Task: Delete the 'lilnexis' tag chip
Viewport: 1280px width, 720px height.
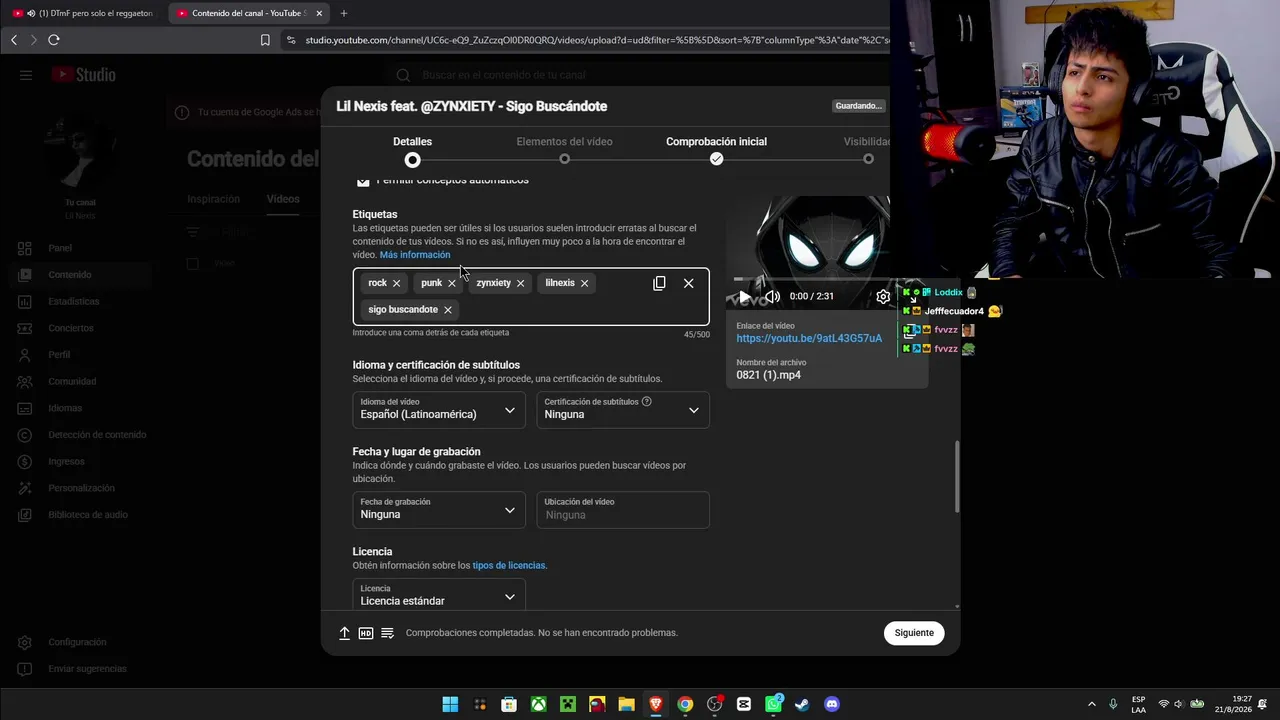Action: click(585, 283)
